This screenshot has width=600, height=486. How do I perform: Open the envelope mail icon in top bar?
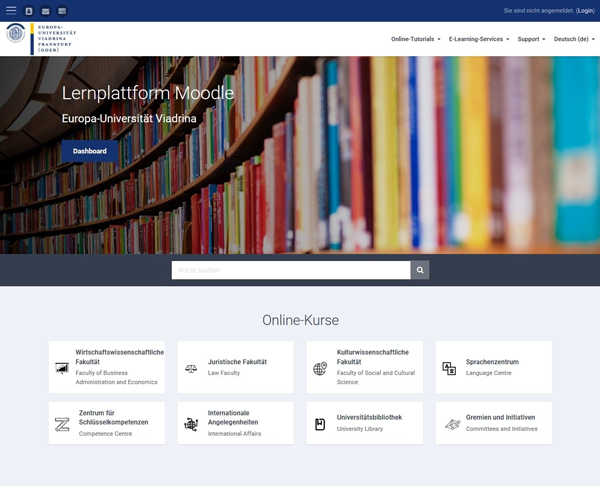[x=46, y=11]
